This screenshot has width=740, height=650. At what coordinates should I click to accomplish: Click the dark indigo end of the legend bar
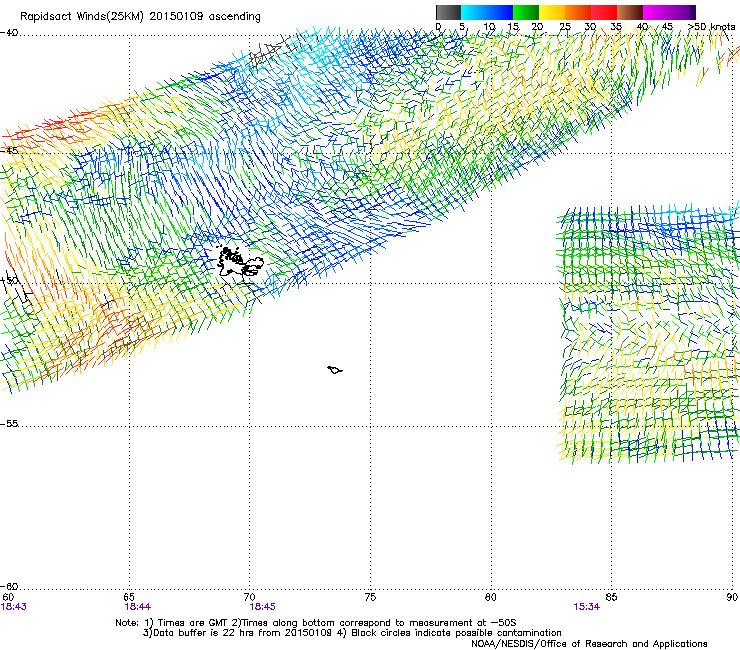click(691, 12)
